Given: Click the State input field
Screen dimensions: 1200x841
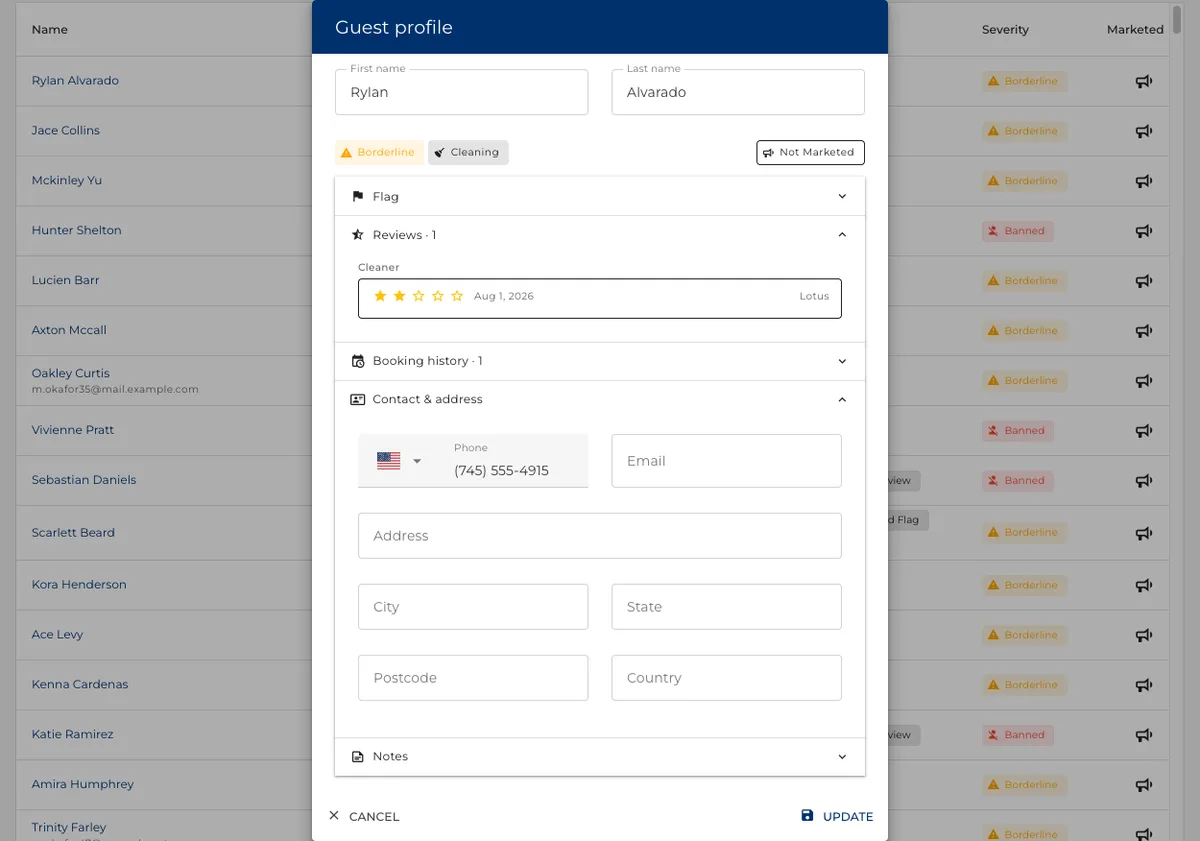Looking at the screenshot, I should 726,607.
